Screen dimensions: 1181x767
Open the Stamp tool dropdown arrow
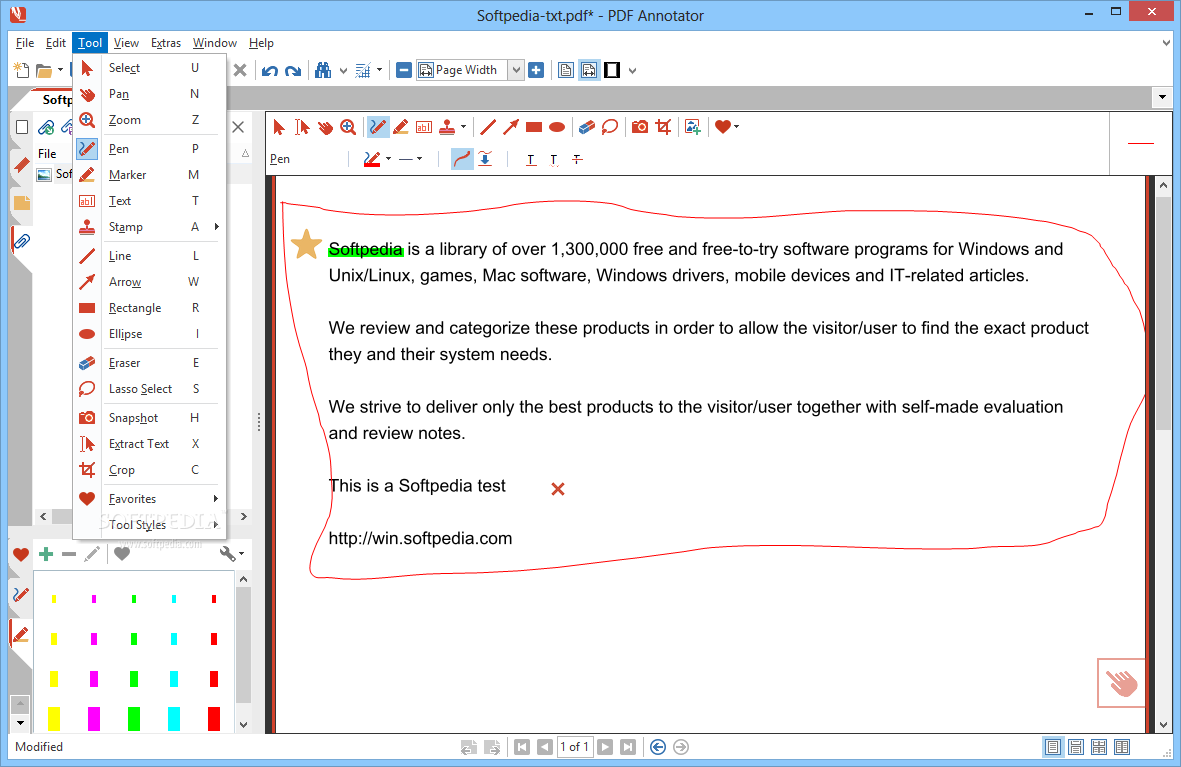[463, 127]
